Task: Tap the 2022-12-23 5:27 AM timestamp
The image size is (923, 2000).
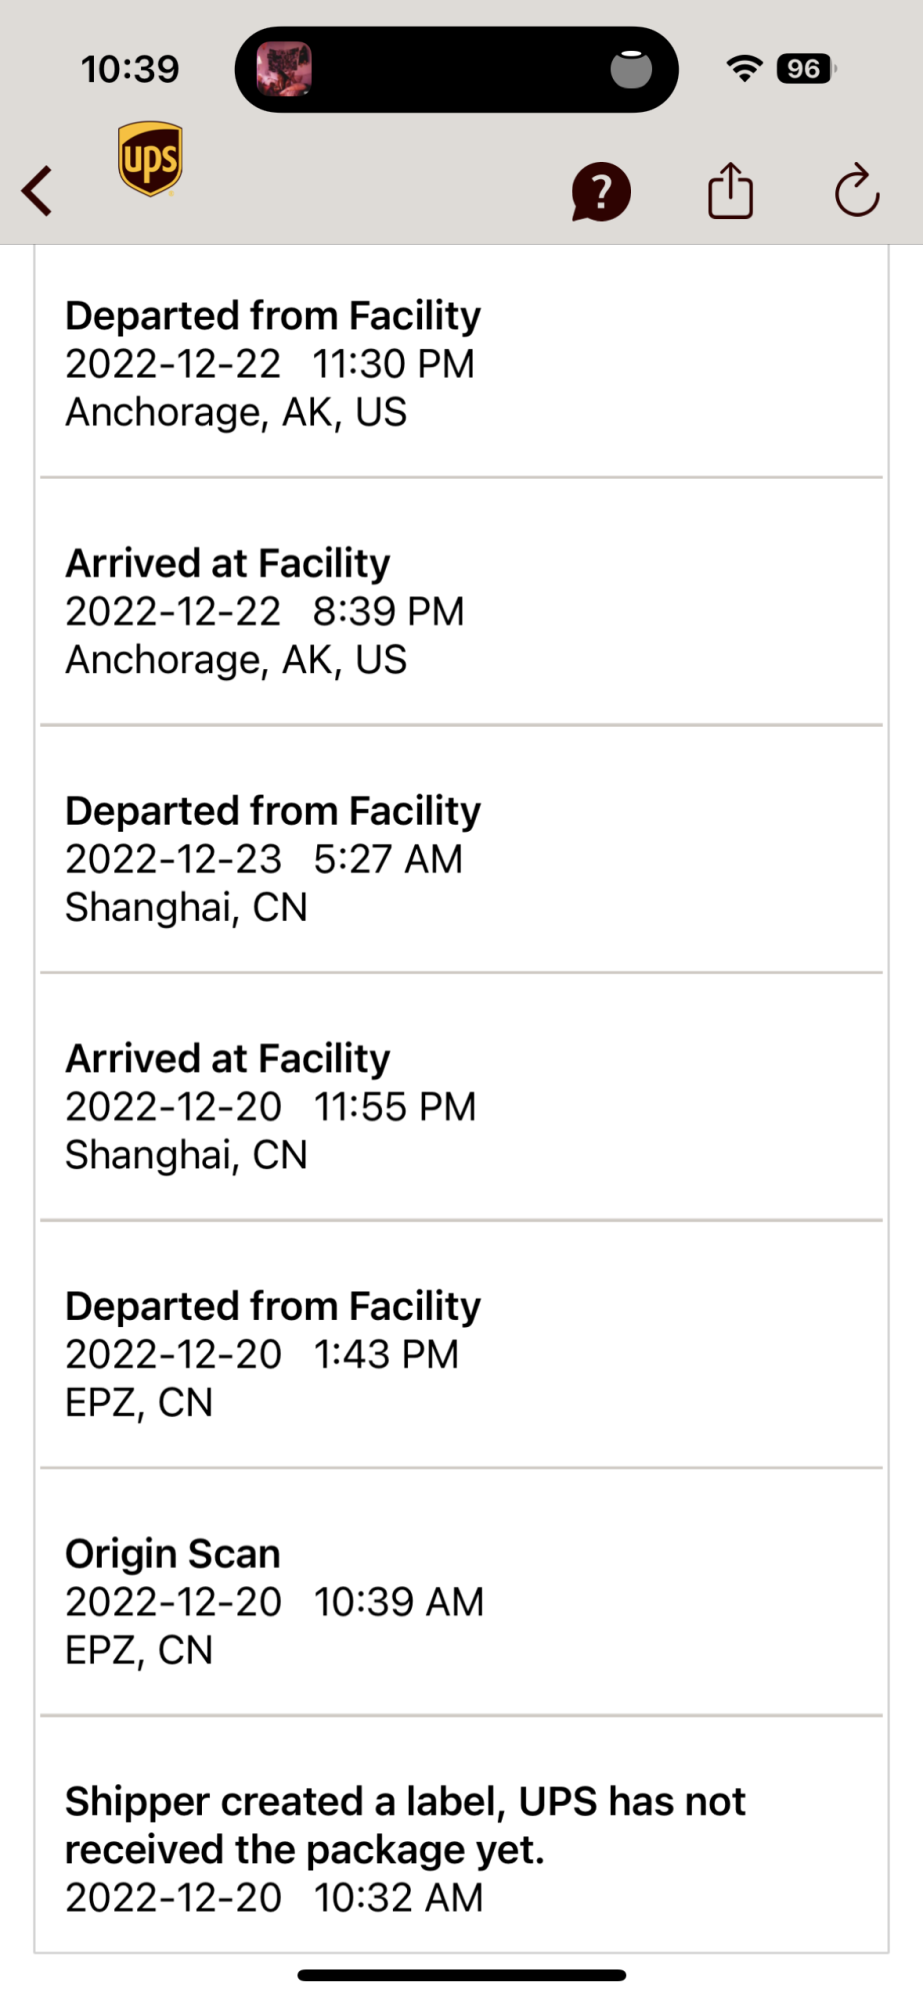Action: click(x=264, y=859)
